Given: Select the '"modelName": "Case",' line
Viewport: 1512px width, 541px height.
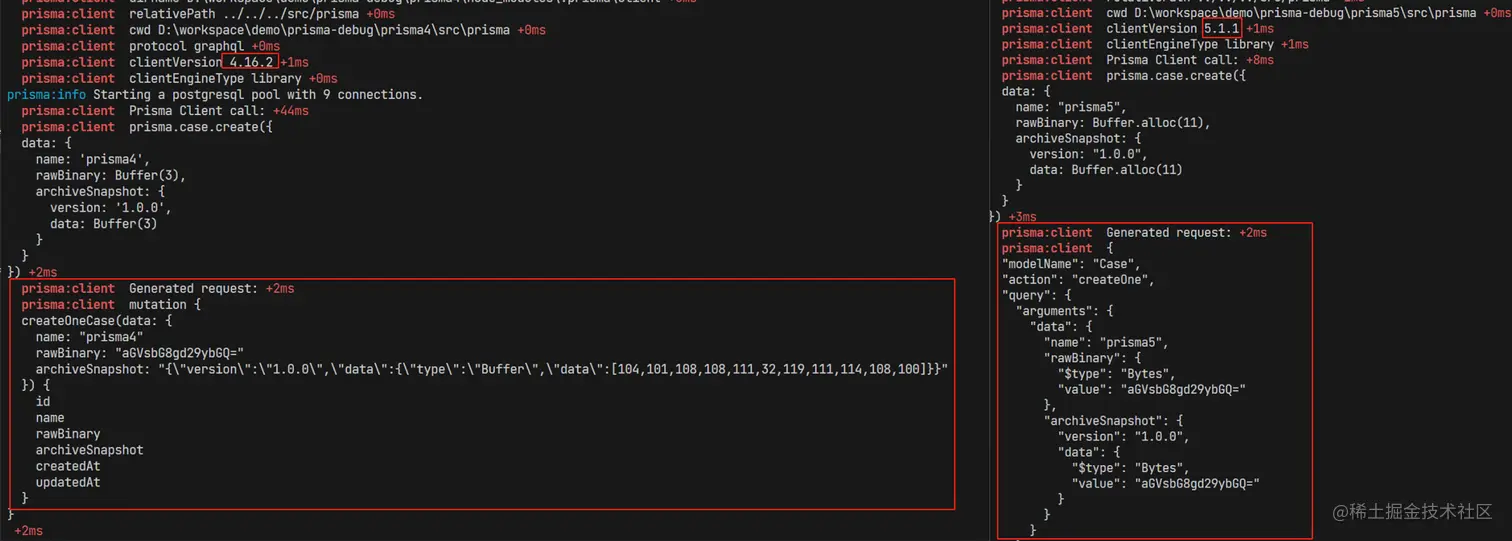Looking at the screenshot, I should (x=1070, y=264).
